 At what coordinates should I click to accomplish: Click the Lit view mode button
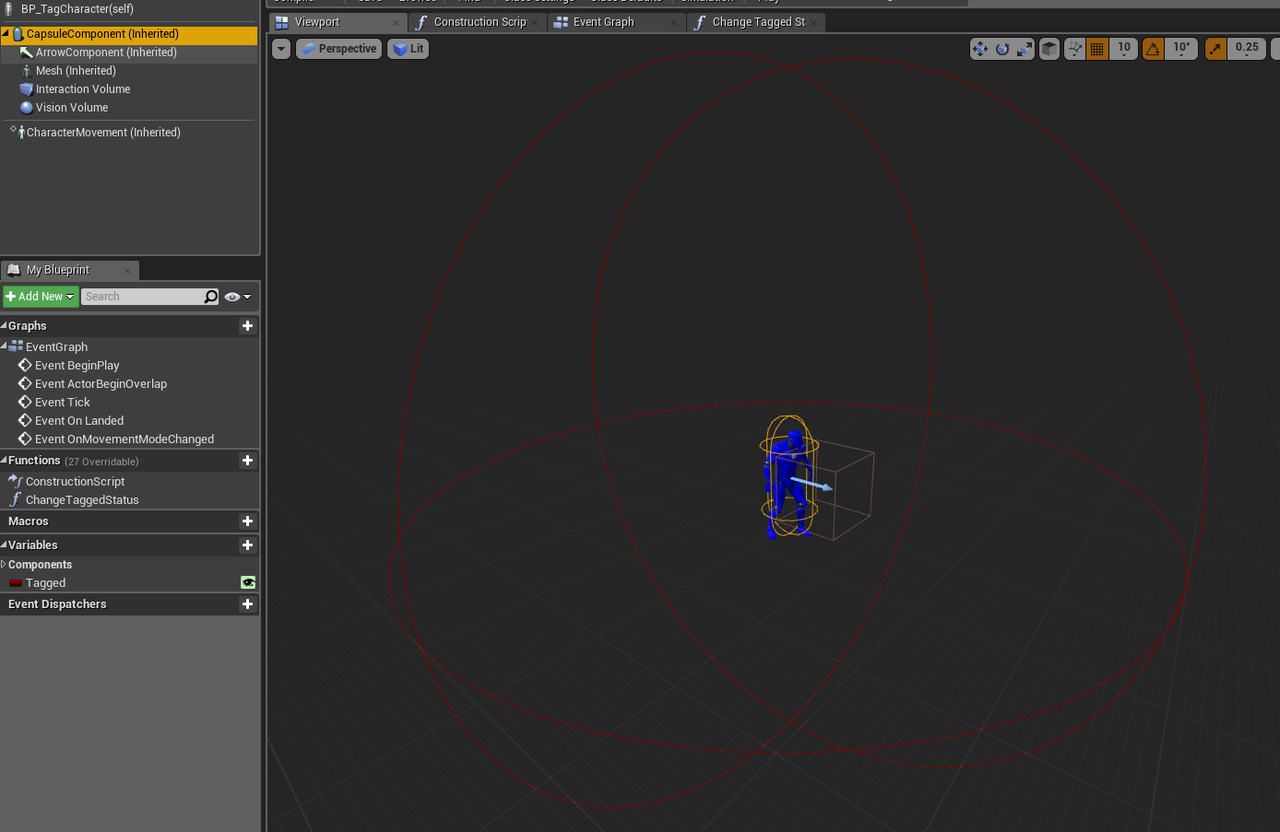pos(408,48)
